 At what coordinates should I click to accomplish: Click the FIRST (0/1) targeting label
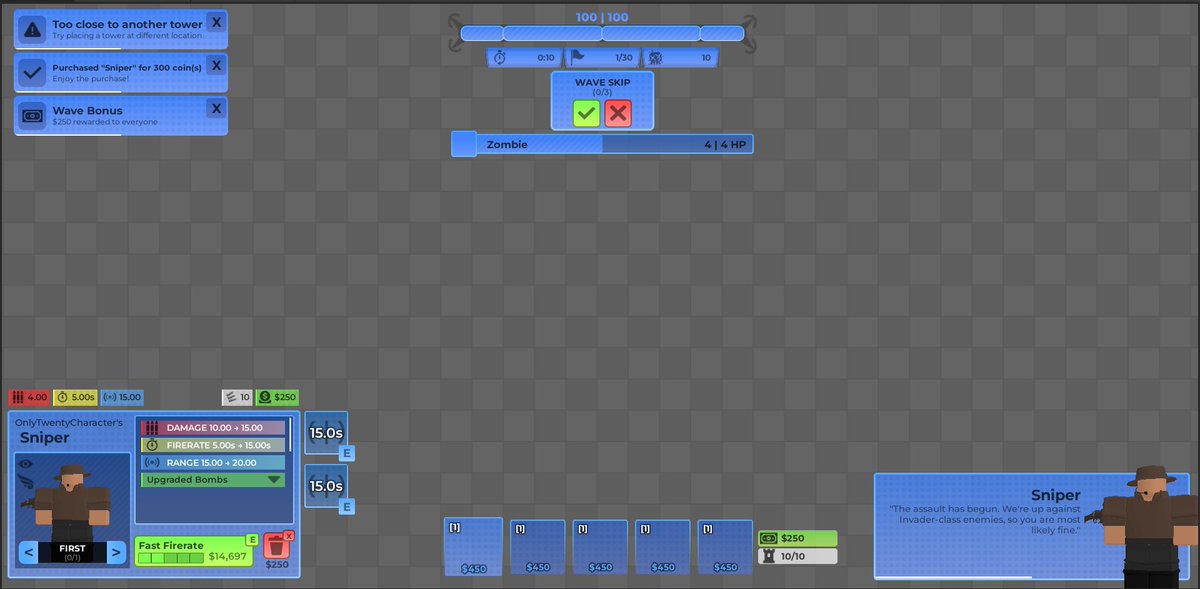[72, 552]
